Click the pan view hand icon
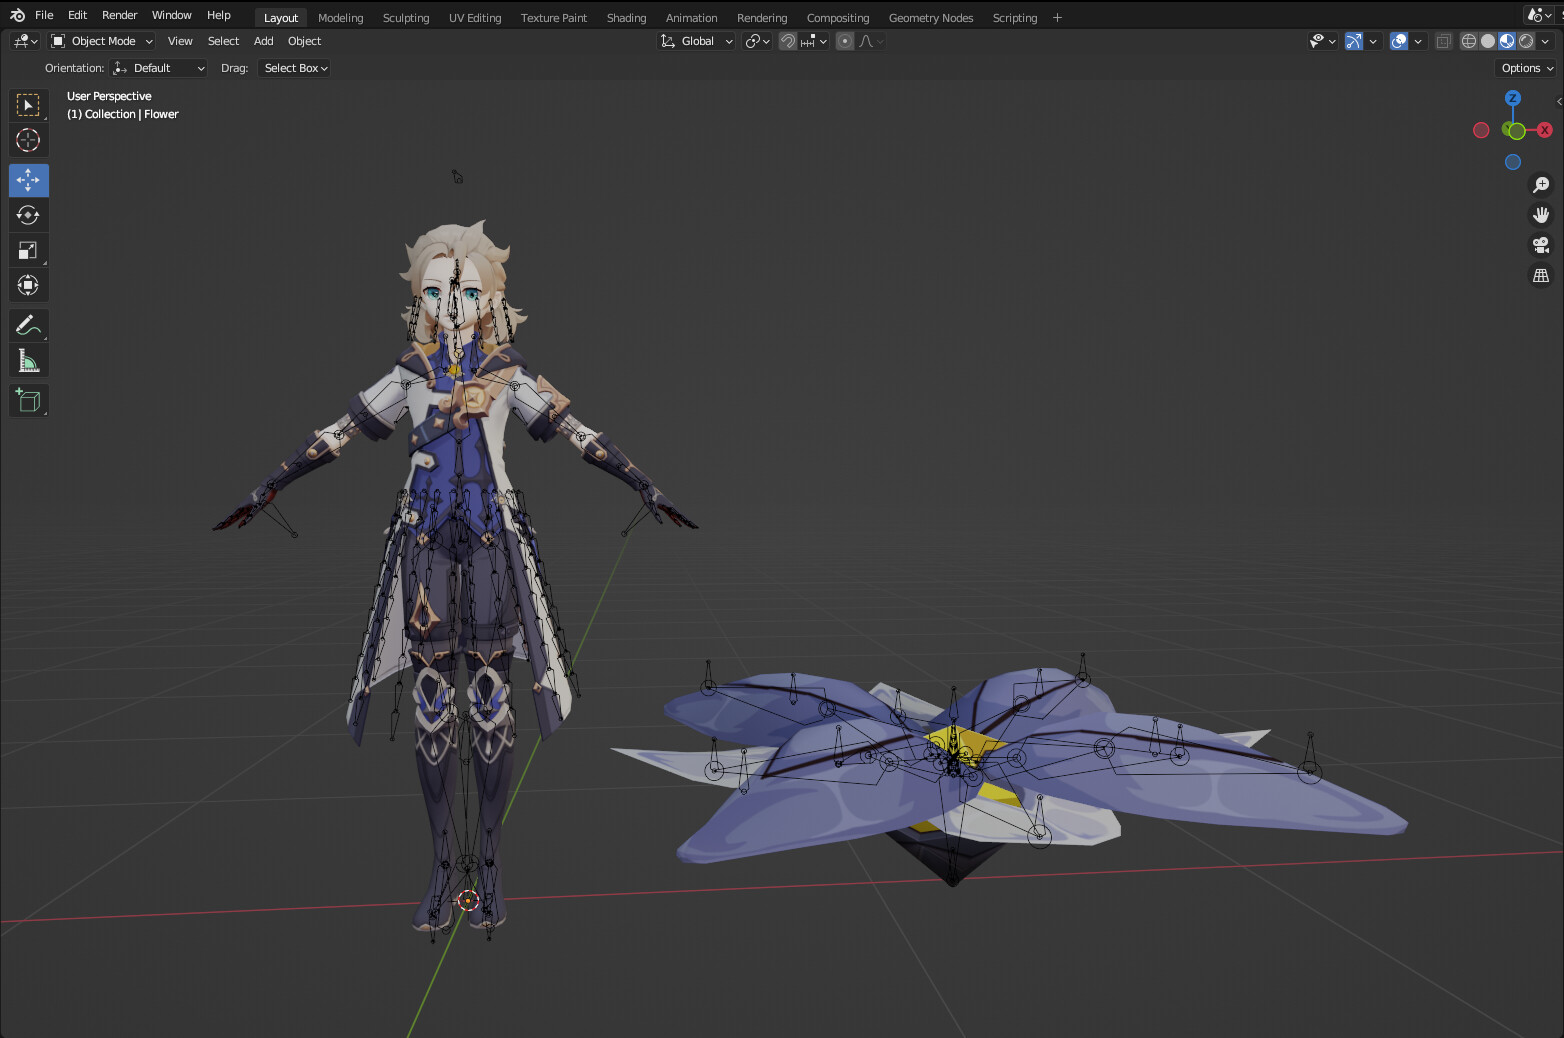The height and width of the screenshot is (1038, 1564). [1541, 215]
